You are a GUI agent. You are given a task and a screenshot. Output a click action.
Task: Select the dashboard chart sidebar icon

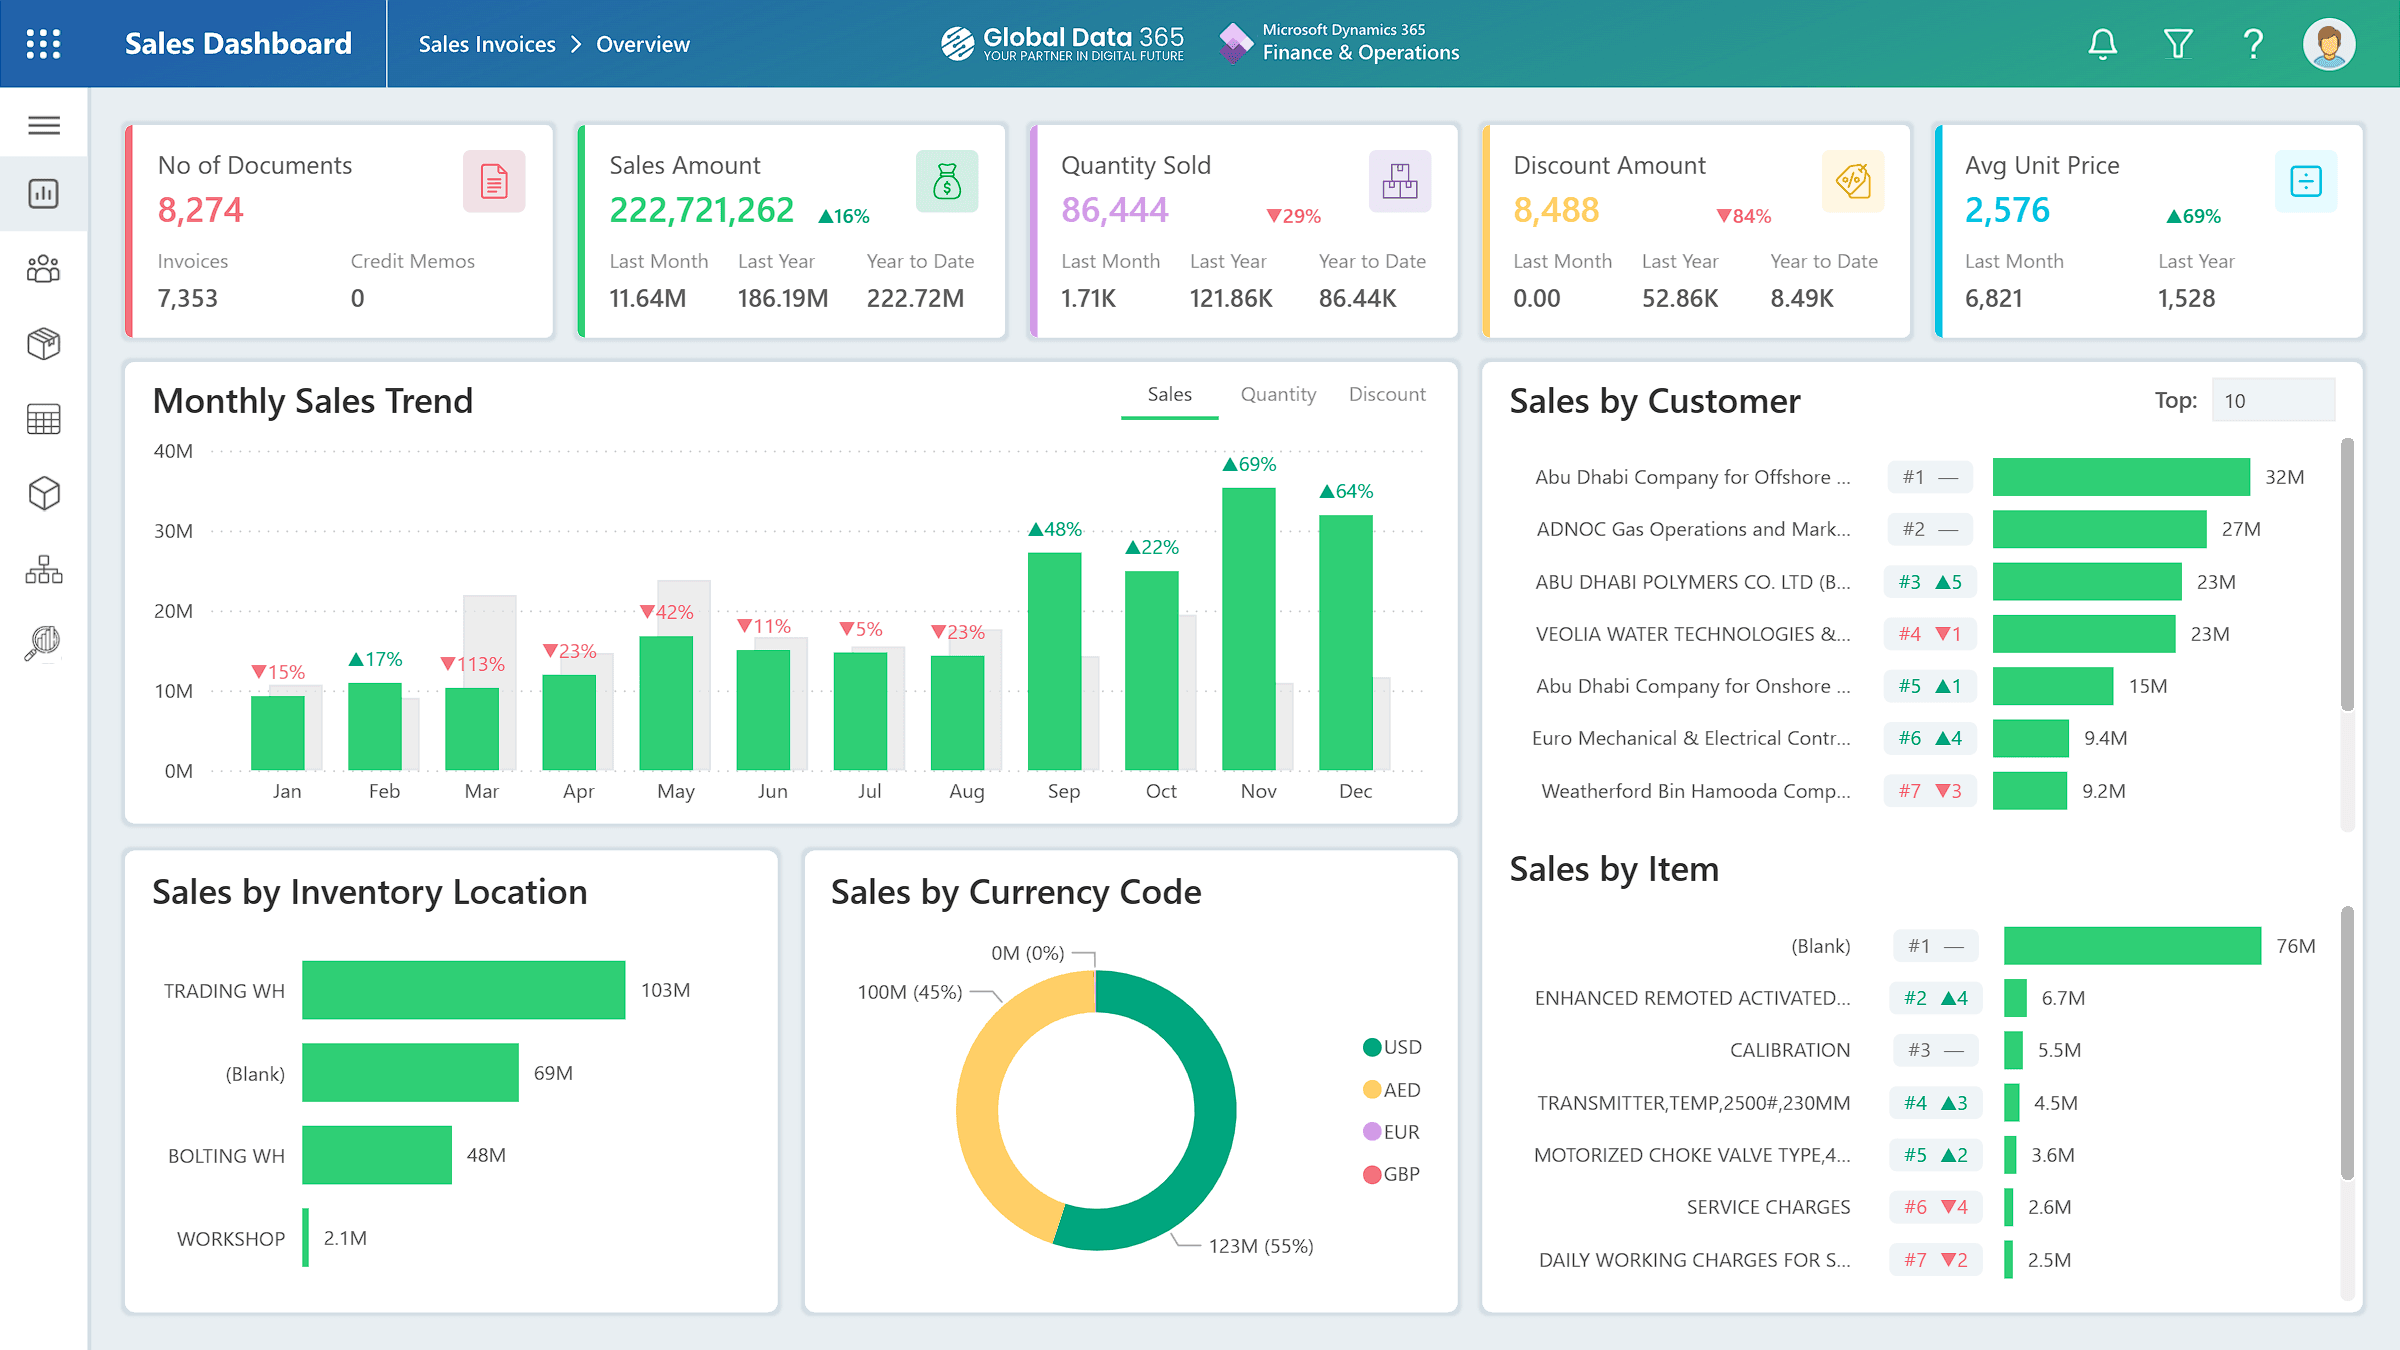pyautogui.click(x=44, y=194)
